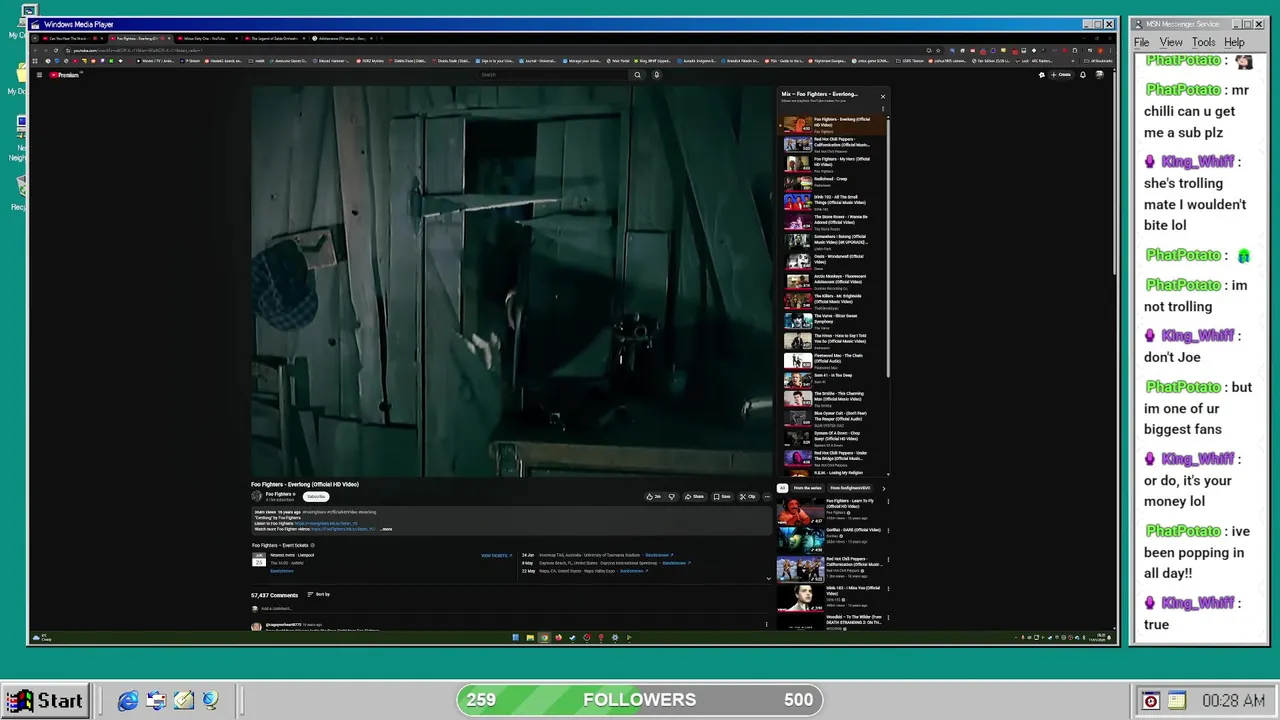
Task: Click the Add a comment field
Action: 510,608
